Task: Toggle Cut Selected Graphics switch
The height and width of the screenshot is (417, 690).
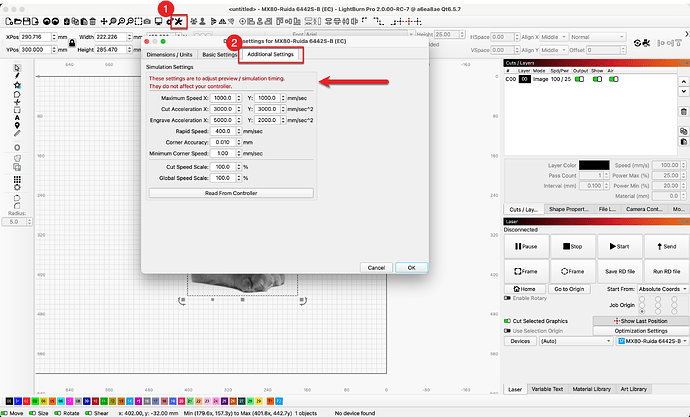Action: click(x=507, y=321)
